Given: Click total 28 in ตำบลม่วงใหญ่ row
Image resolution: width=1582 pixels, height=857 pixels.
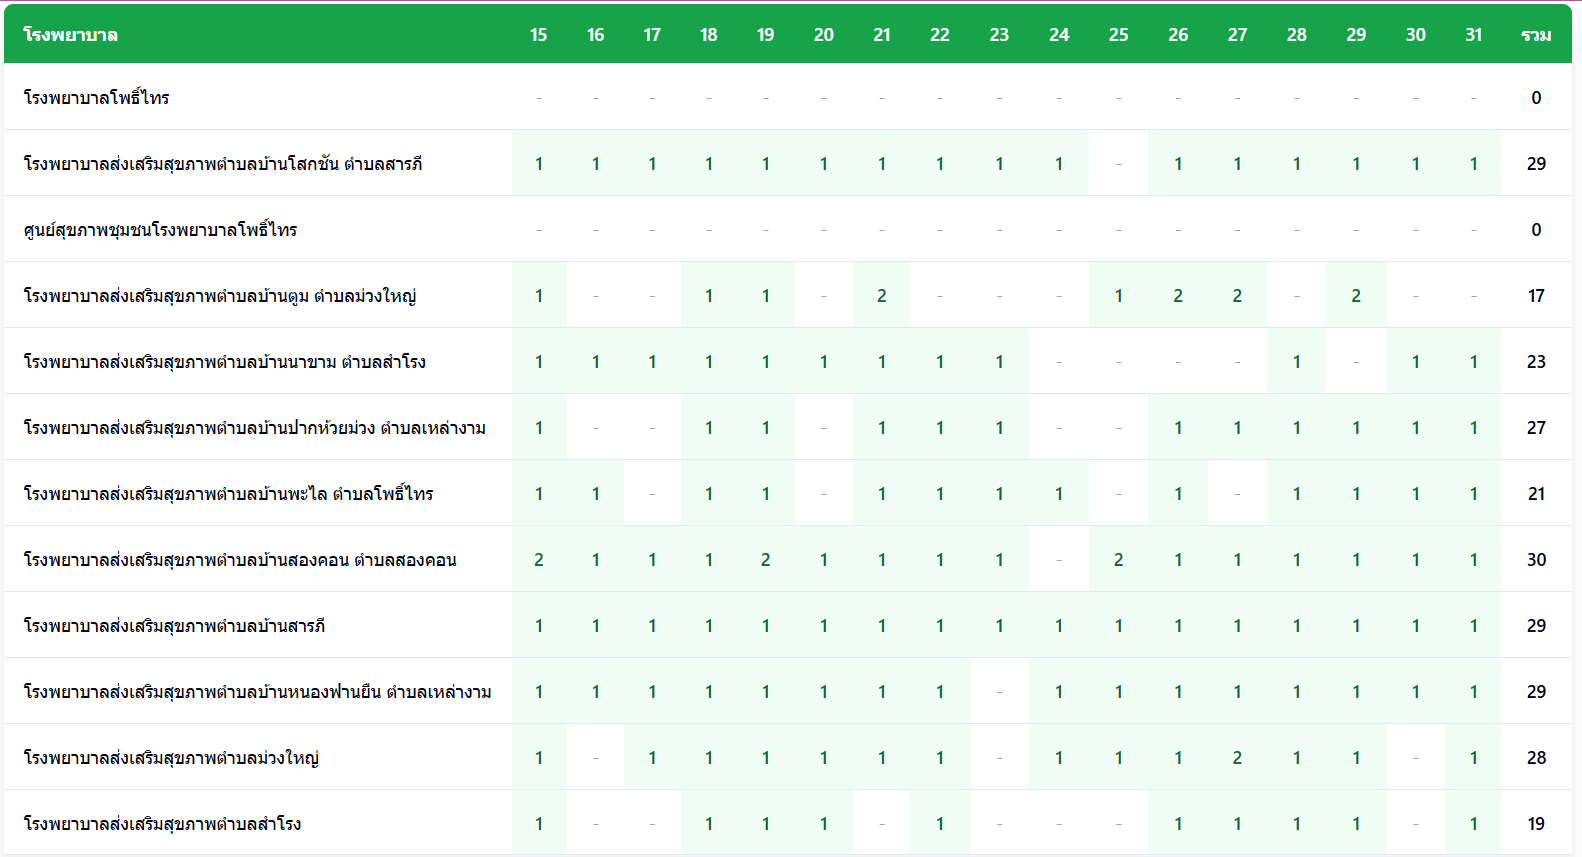Looking at the screenshot, I should [x=1536, y=757].
